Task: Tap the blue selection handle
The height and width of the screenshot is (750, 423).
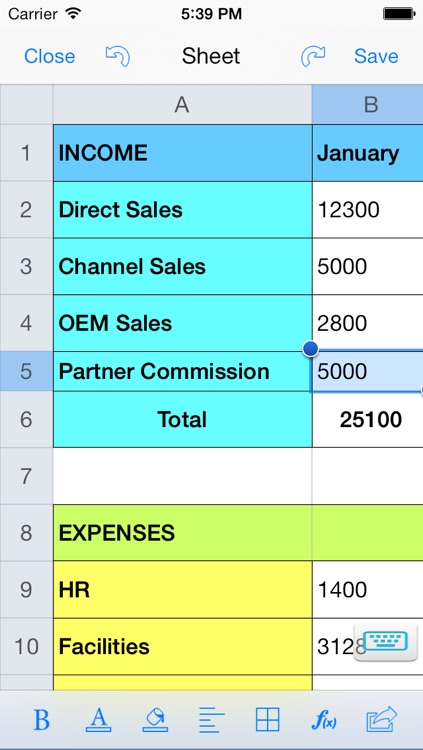Action: click(311, 349)
